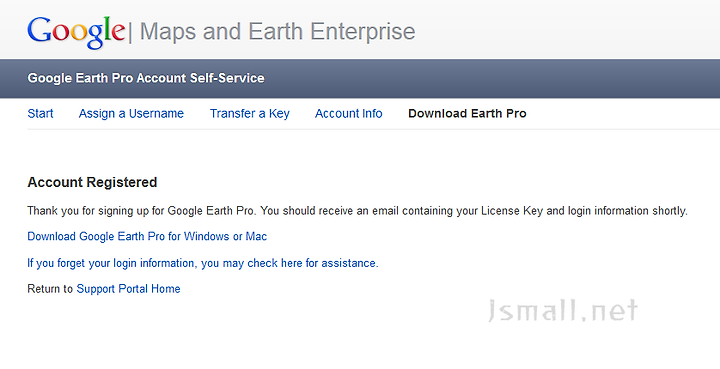Viewport: 720px width, 369px height.
Task: Click the Jsmall.net watermark
Action: coord(562,310)
